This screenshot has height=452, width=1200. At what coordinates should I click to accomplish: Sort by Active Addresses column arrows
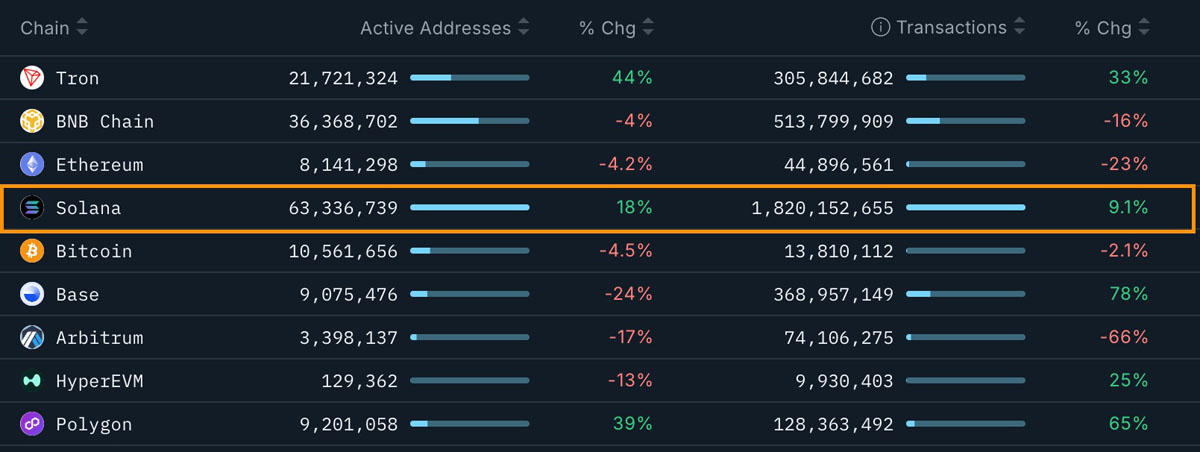tap(523, 28)
